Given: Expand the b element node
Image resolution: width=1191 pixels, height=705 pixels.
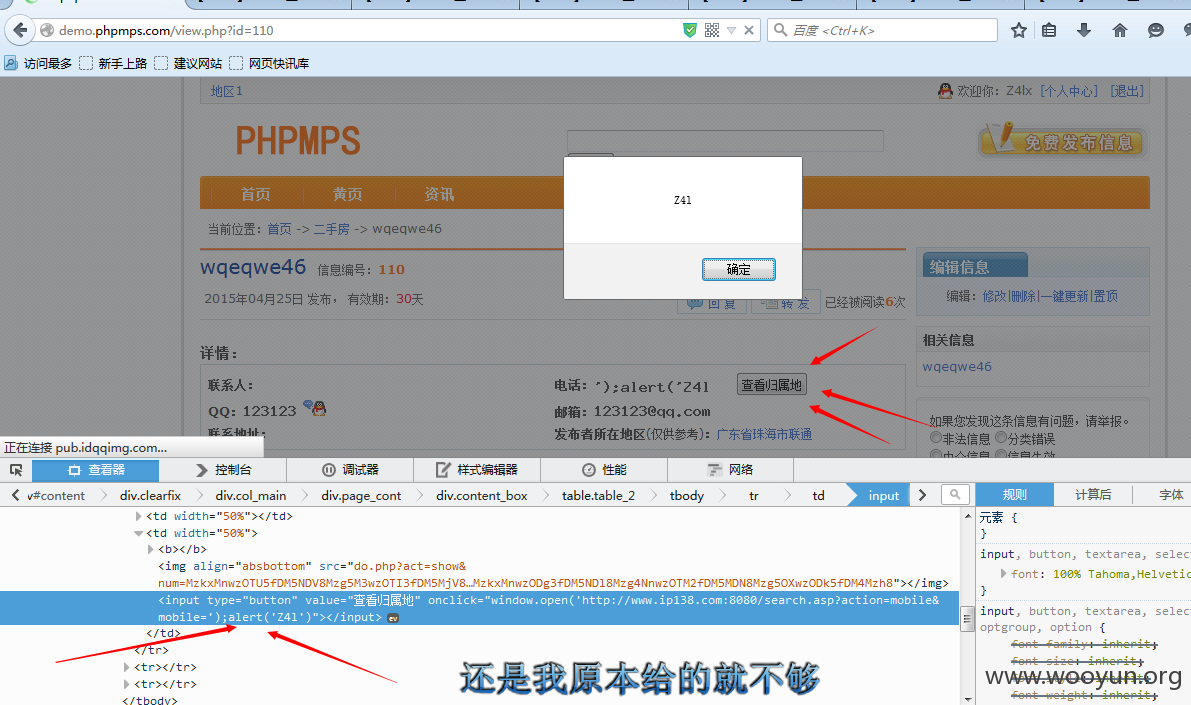Looking at the screenshot, I should click(150, 549).
